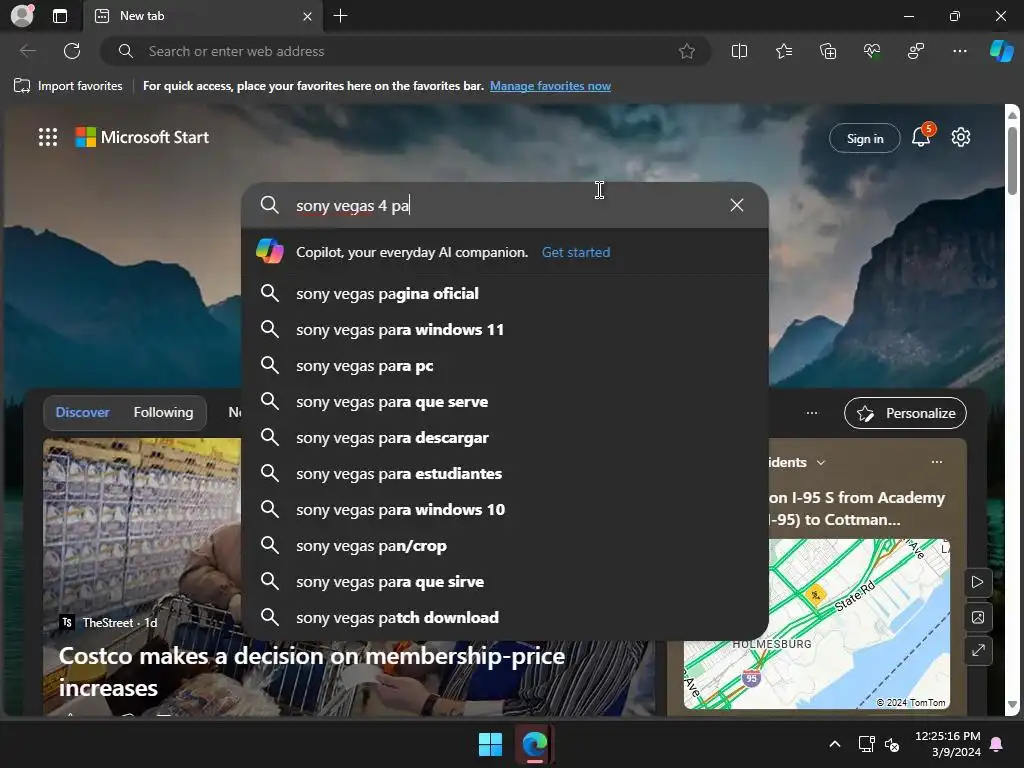Select suggestion sony vegas pagina oficial
Screen dimensions: 1024x768
click(x=504, y=293)
